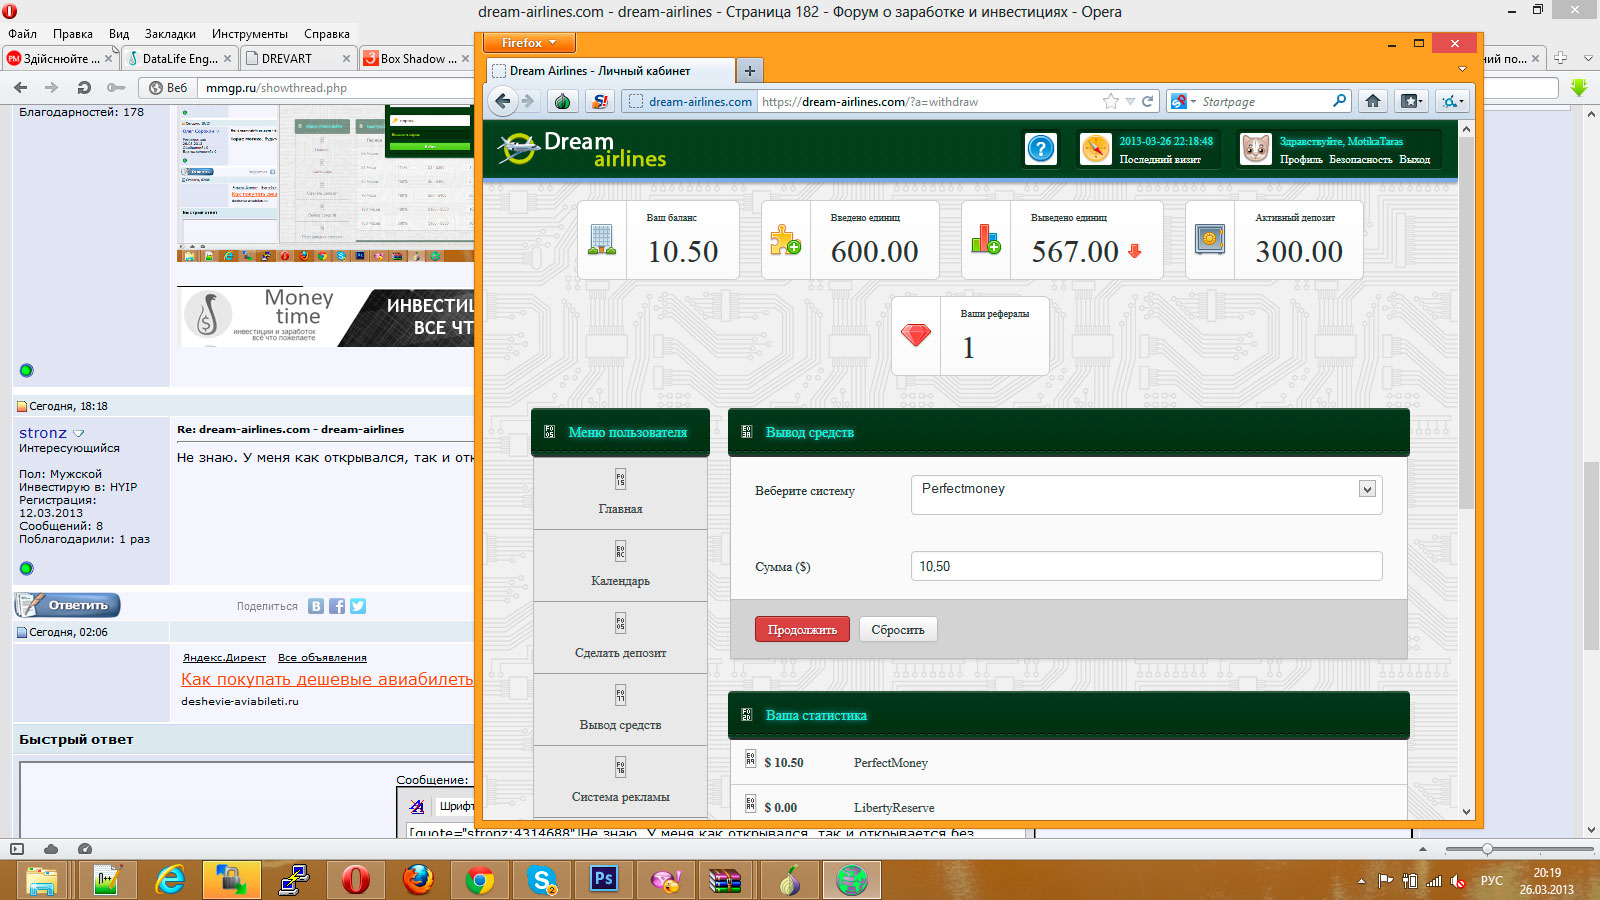
Task: Go back in the Firefox window
Action: coord(503,101)
